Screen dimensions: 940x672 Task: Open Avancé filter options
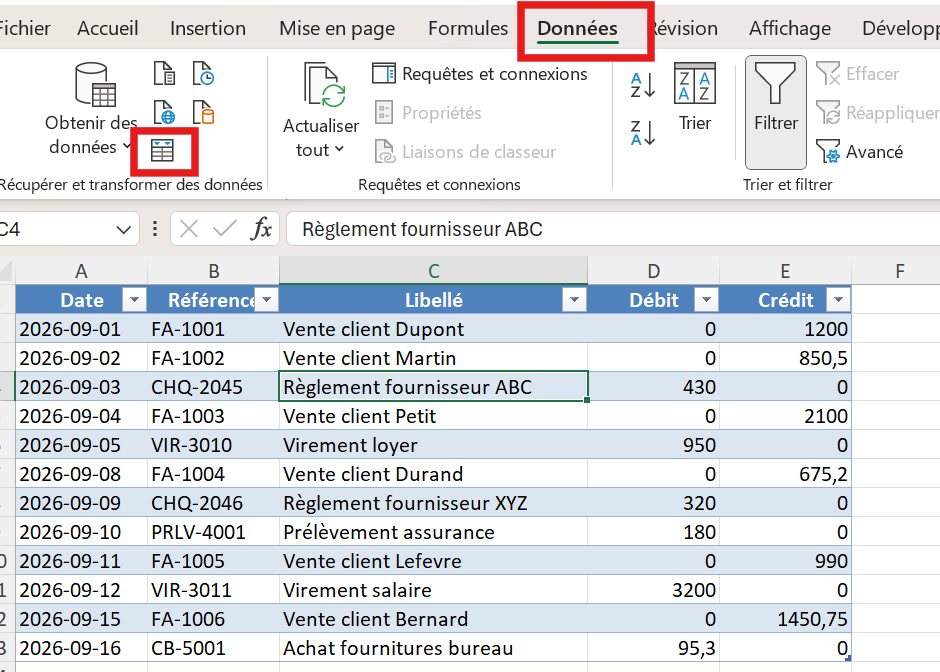tap(860, 152)
